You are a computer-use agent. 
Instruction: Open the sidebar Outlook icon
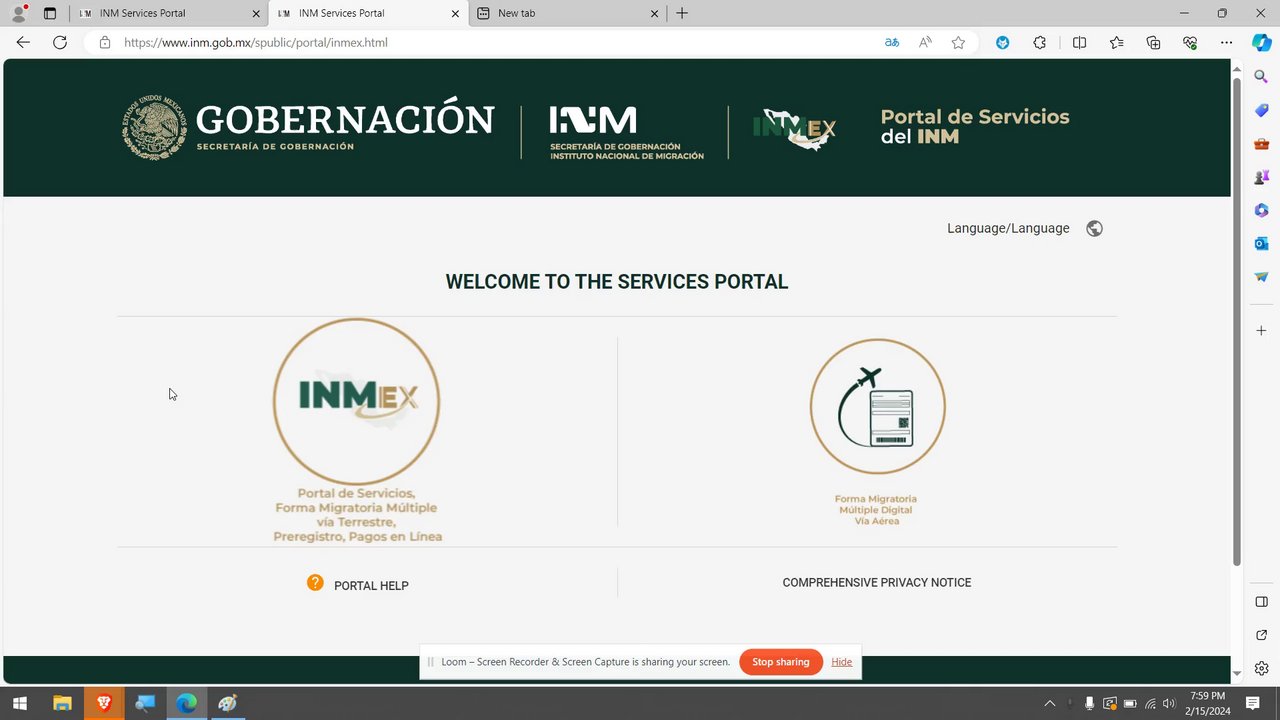1262,243
